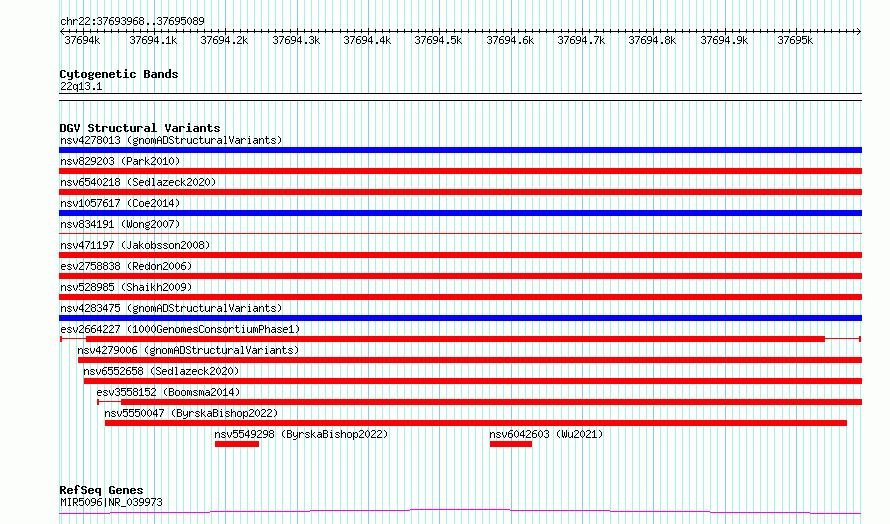Click the nsv4278013 gnomAD variant label
This screenshot has width=890, height=524.
point(171,140)
